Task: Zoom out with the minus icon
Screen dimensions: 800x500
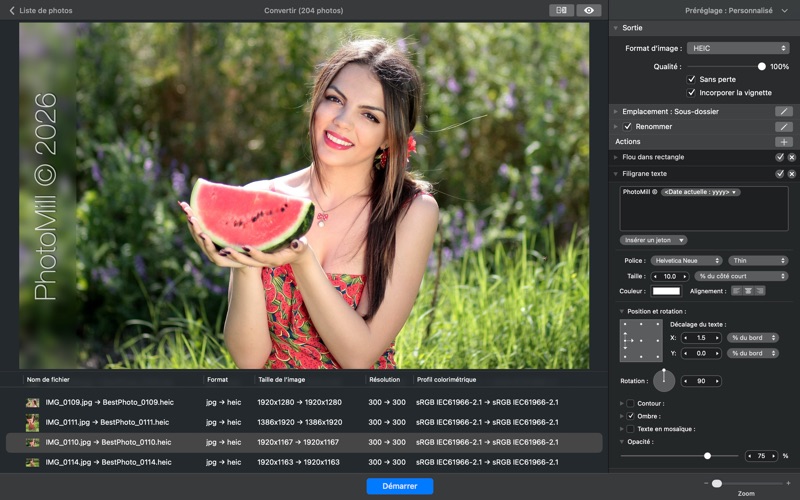Action: 706,483
